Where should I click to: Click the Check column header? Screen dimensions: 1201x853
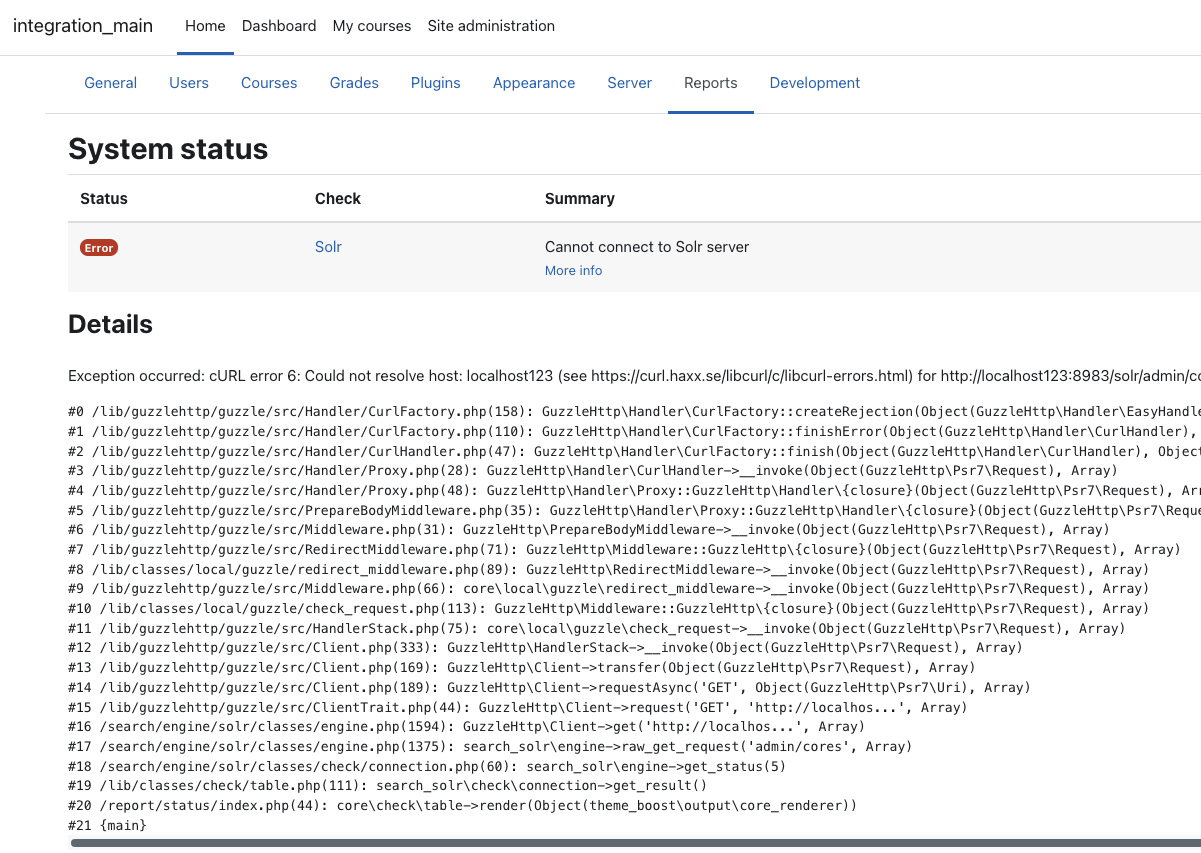pyautogui.click(x=338, y=199)
